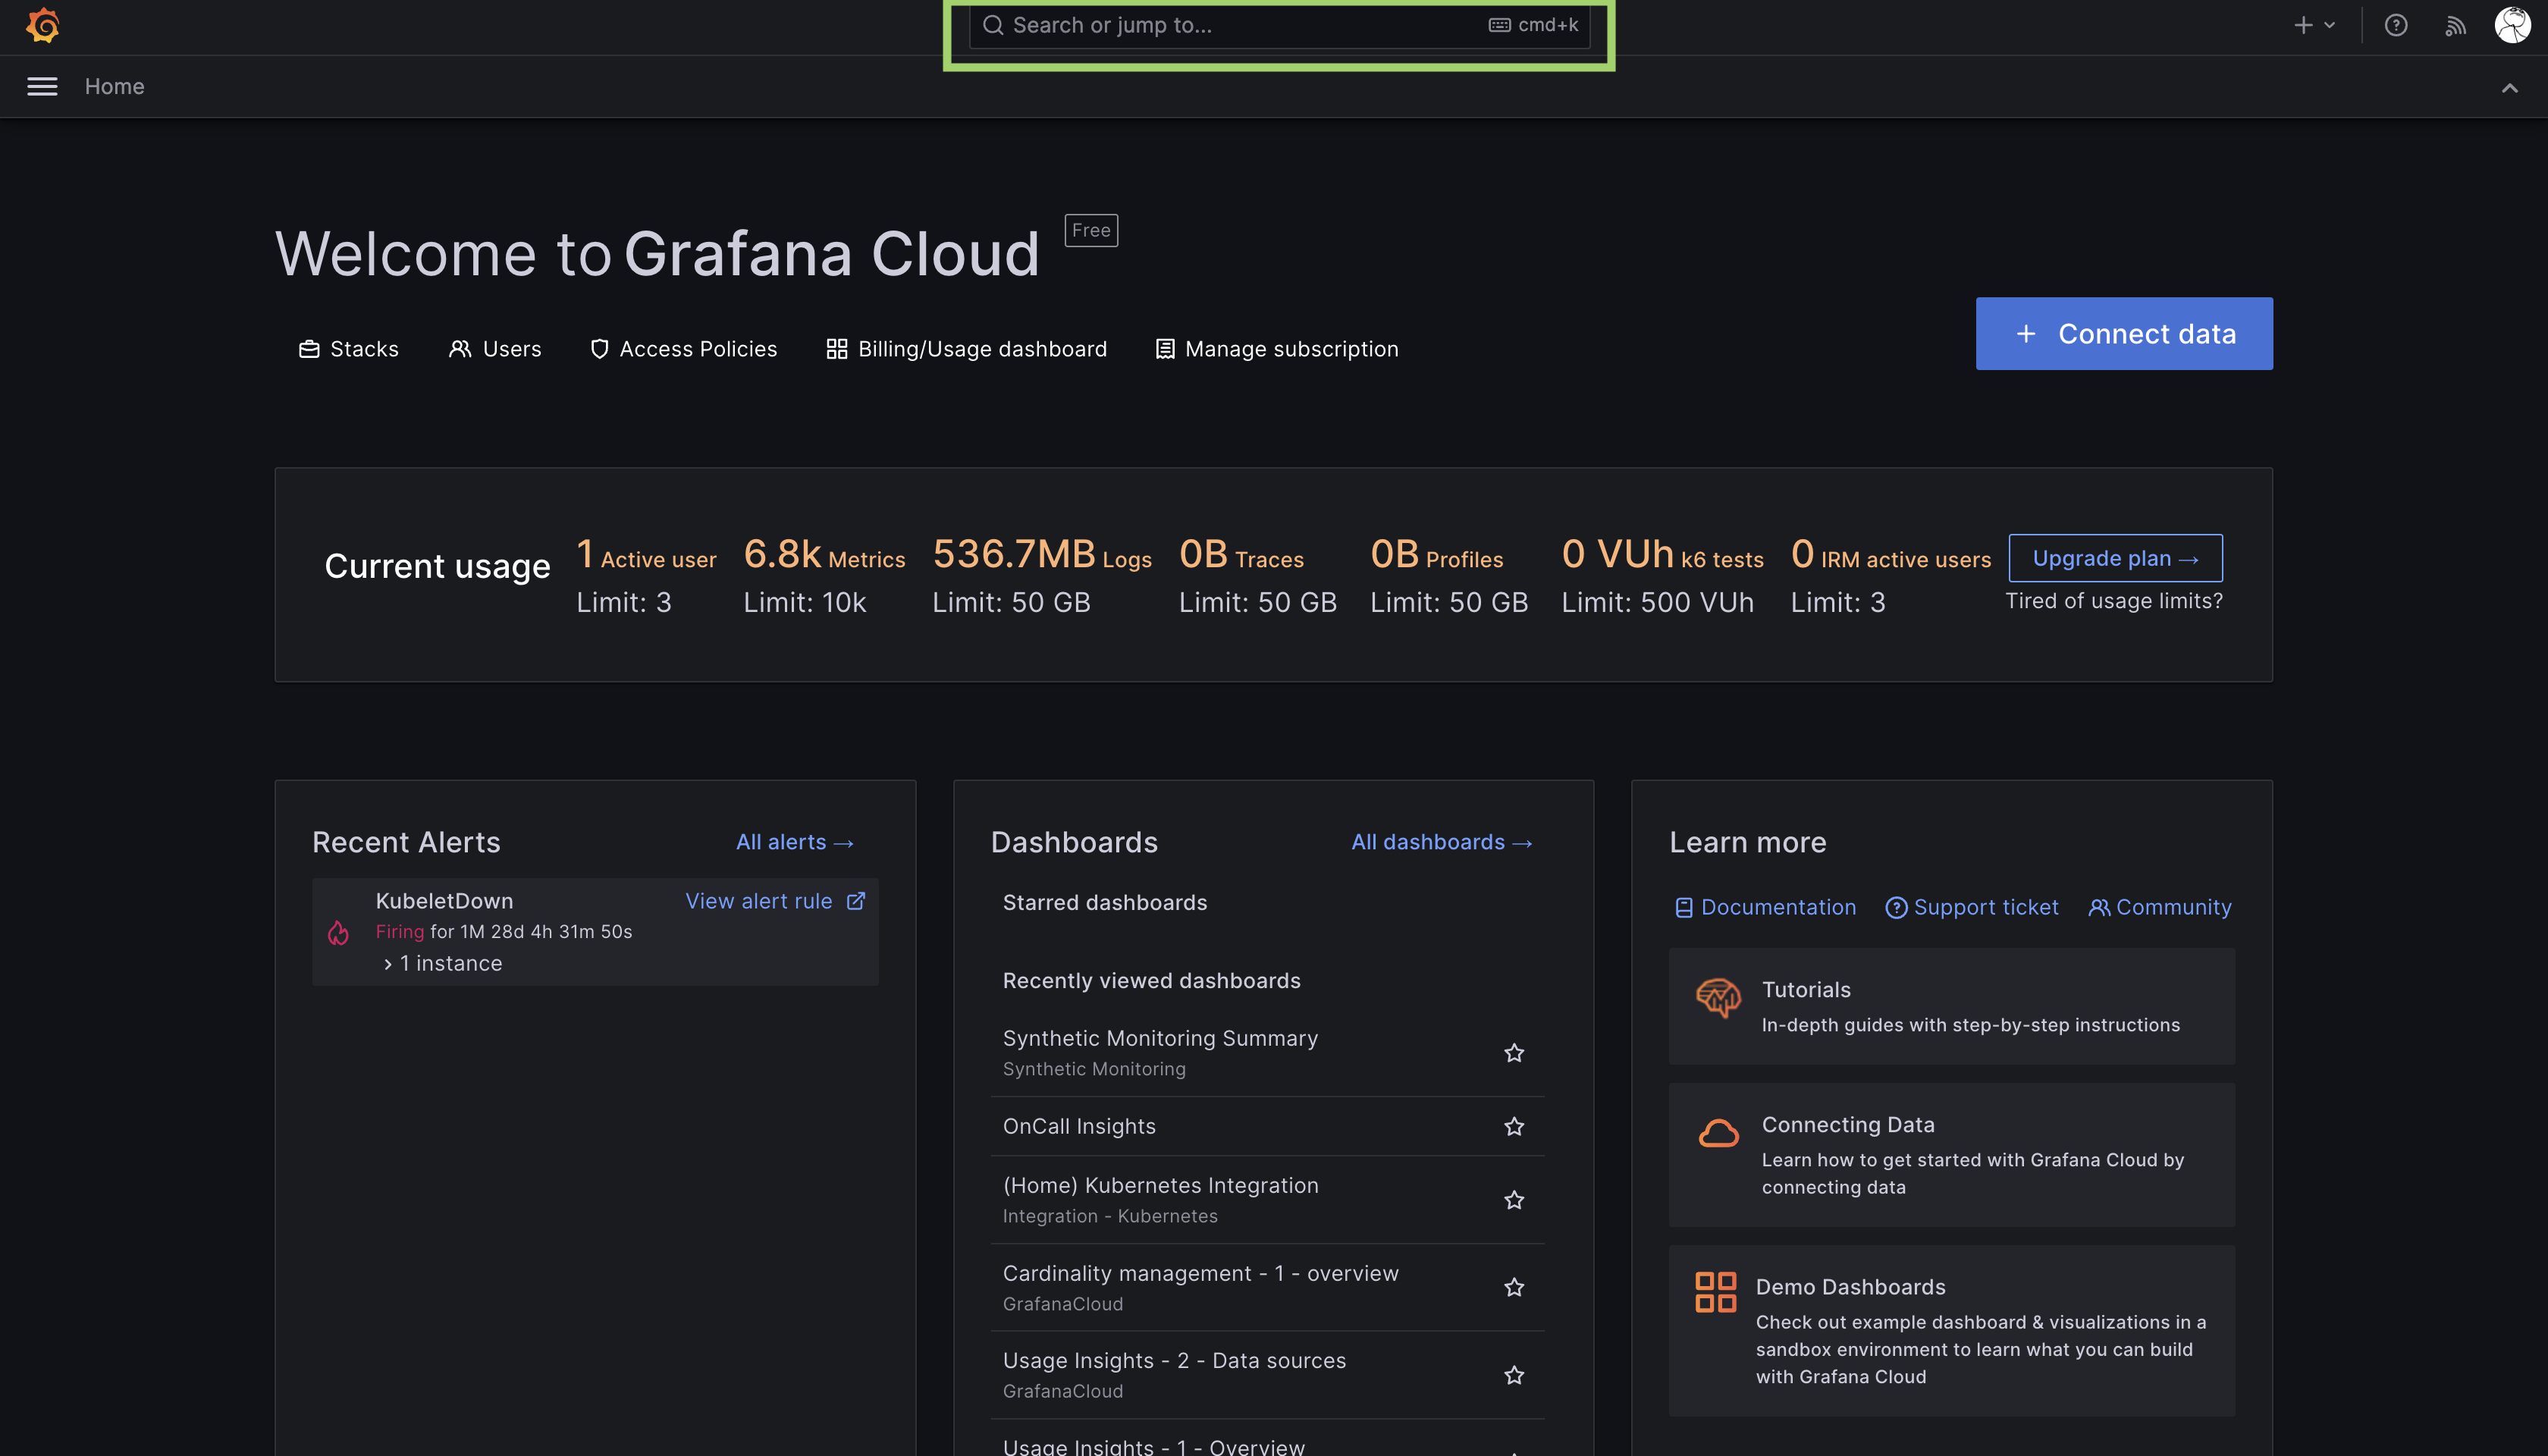The width and height of the screenshot is (2548, 1456).
Task: Open All alerts link
Action: click(795, 842)
